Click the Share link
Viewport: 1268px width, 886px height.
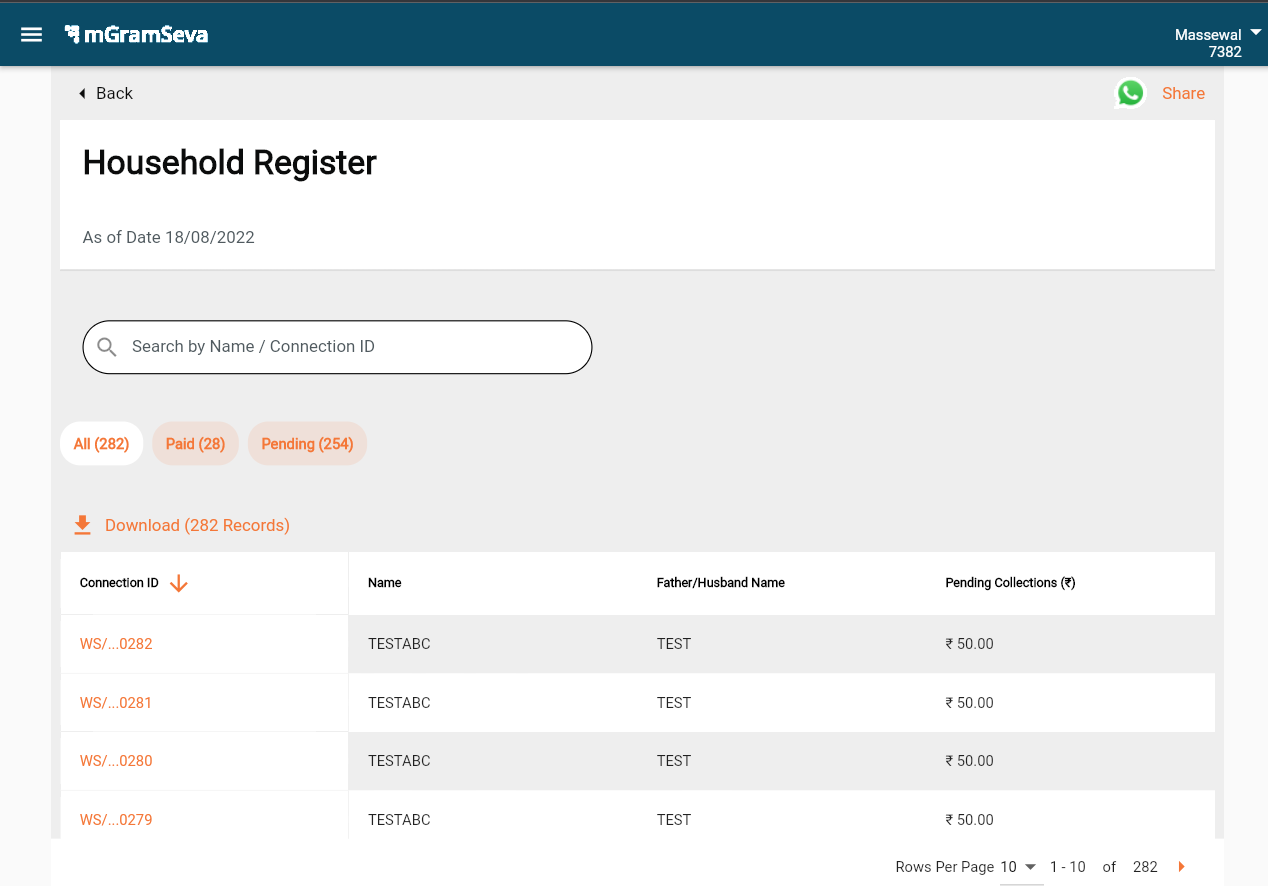pyautogui.click(x=1183, y=93)
